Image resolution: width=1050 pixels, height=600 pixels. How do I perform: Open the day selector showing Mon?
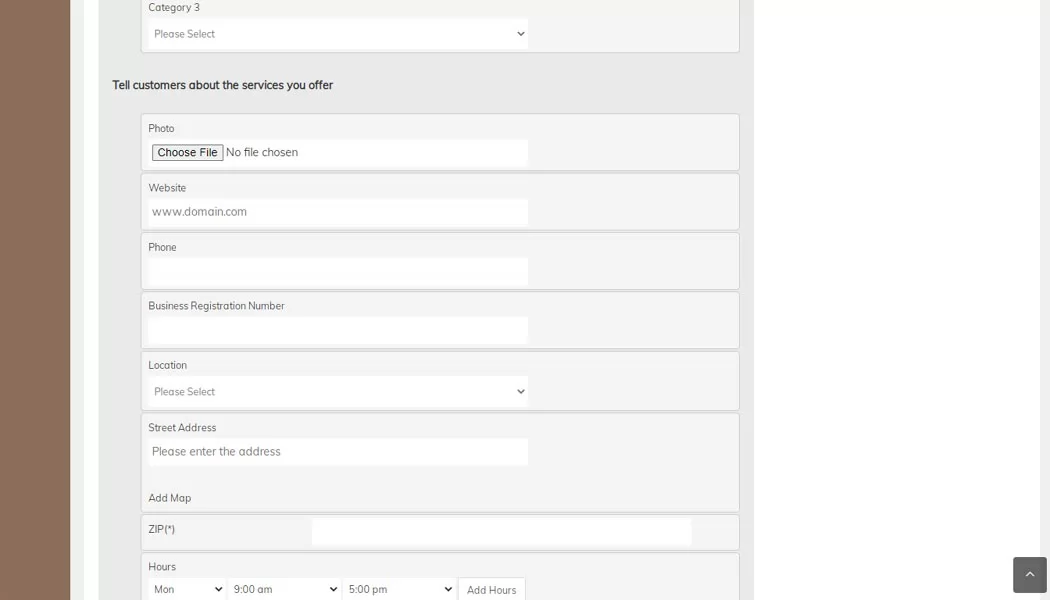coord(187,589)
